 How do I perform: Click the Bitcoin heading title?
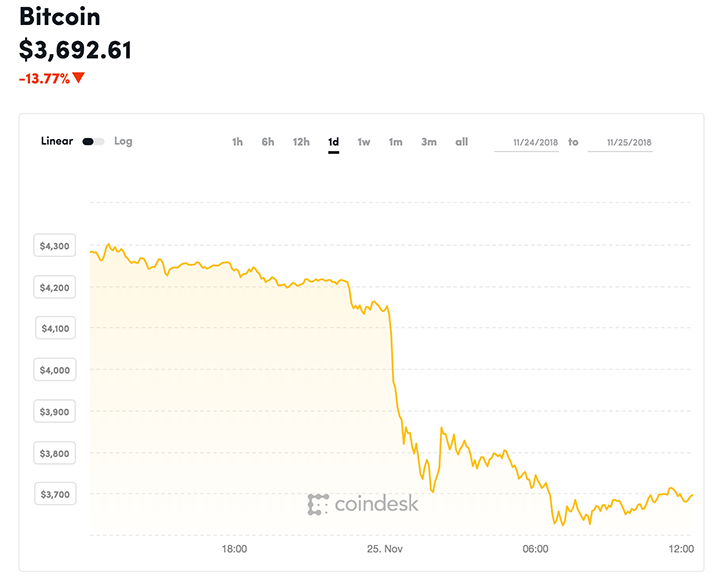(59, 18)
